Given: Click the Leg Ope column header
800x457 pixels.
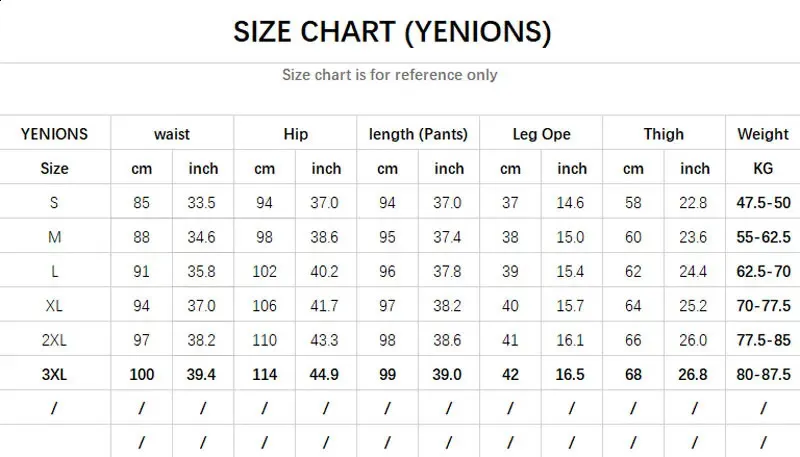Looking at the screenshot, I should point(541,134).
